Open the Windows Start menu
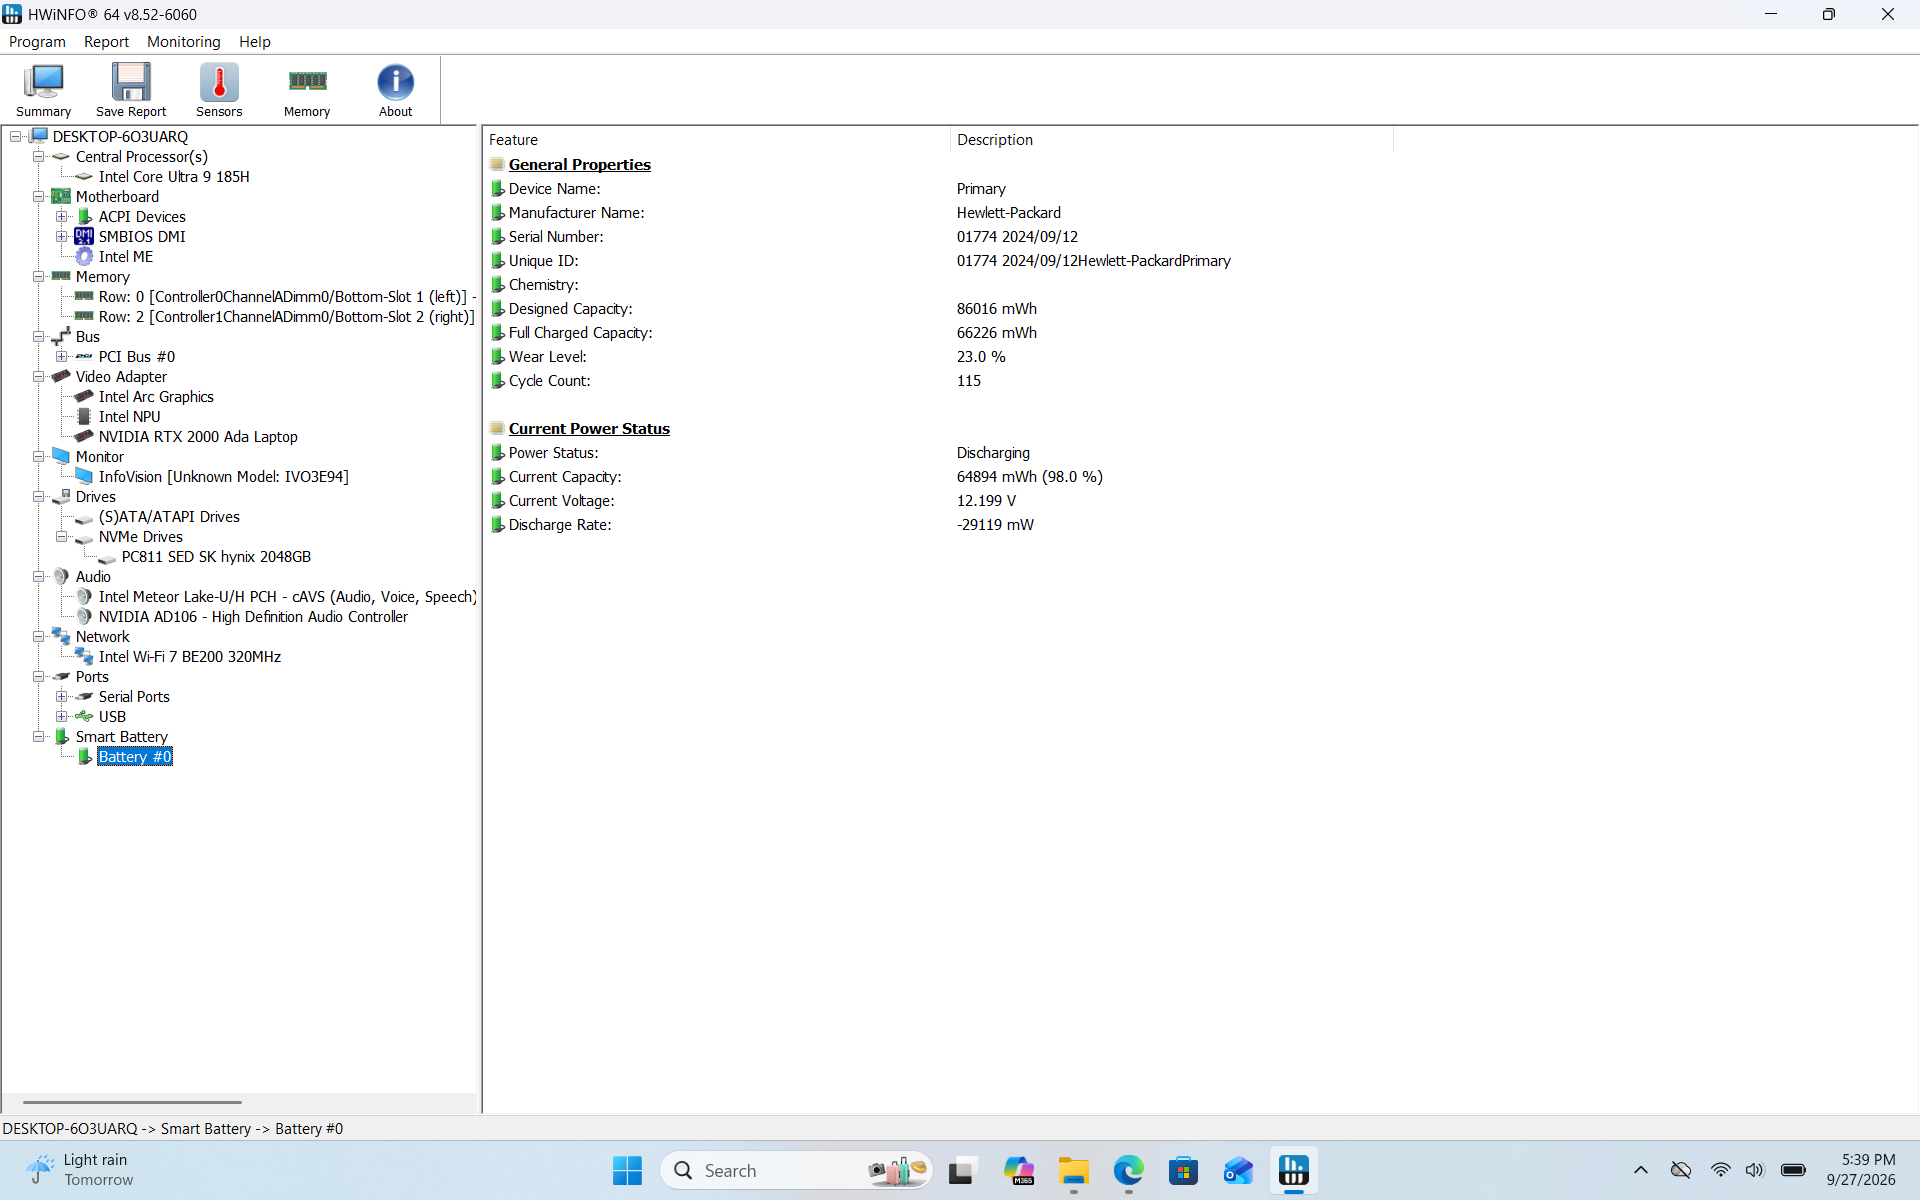The image size is (1920, 1200). tap(627, 1170)
